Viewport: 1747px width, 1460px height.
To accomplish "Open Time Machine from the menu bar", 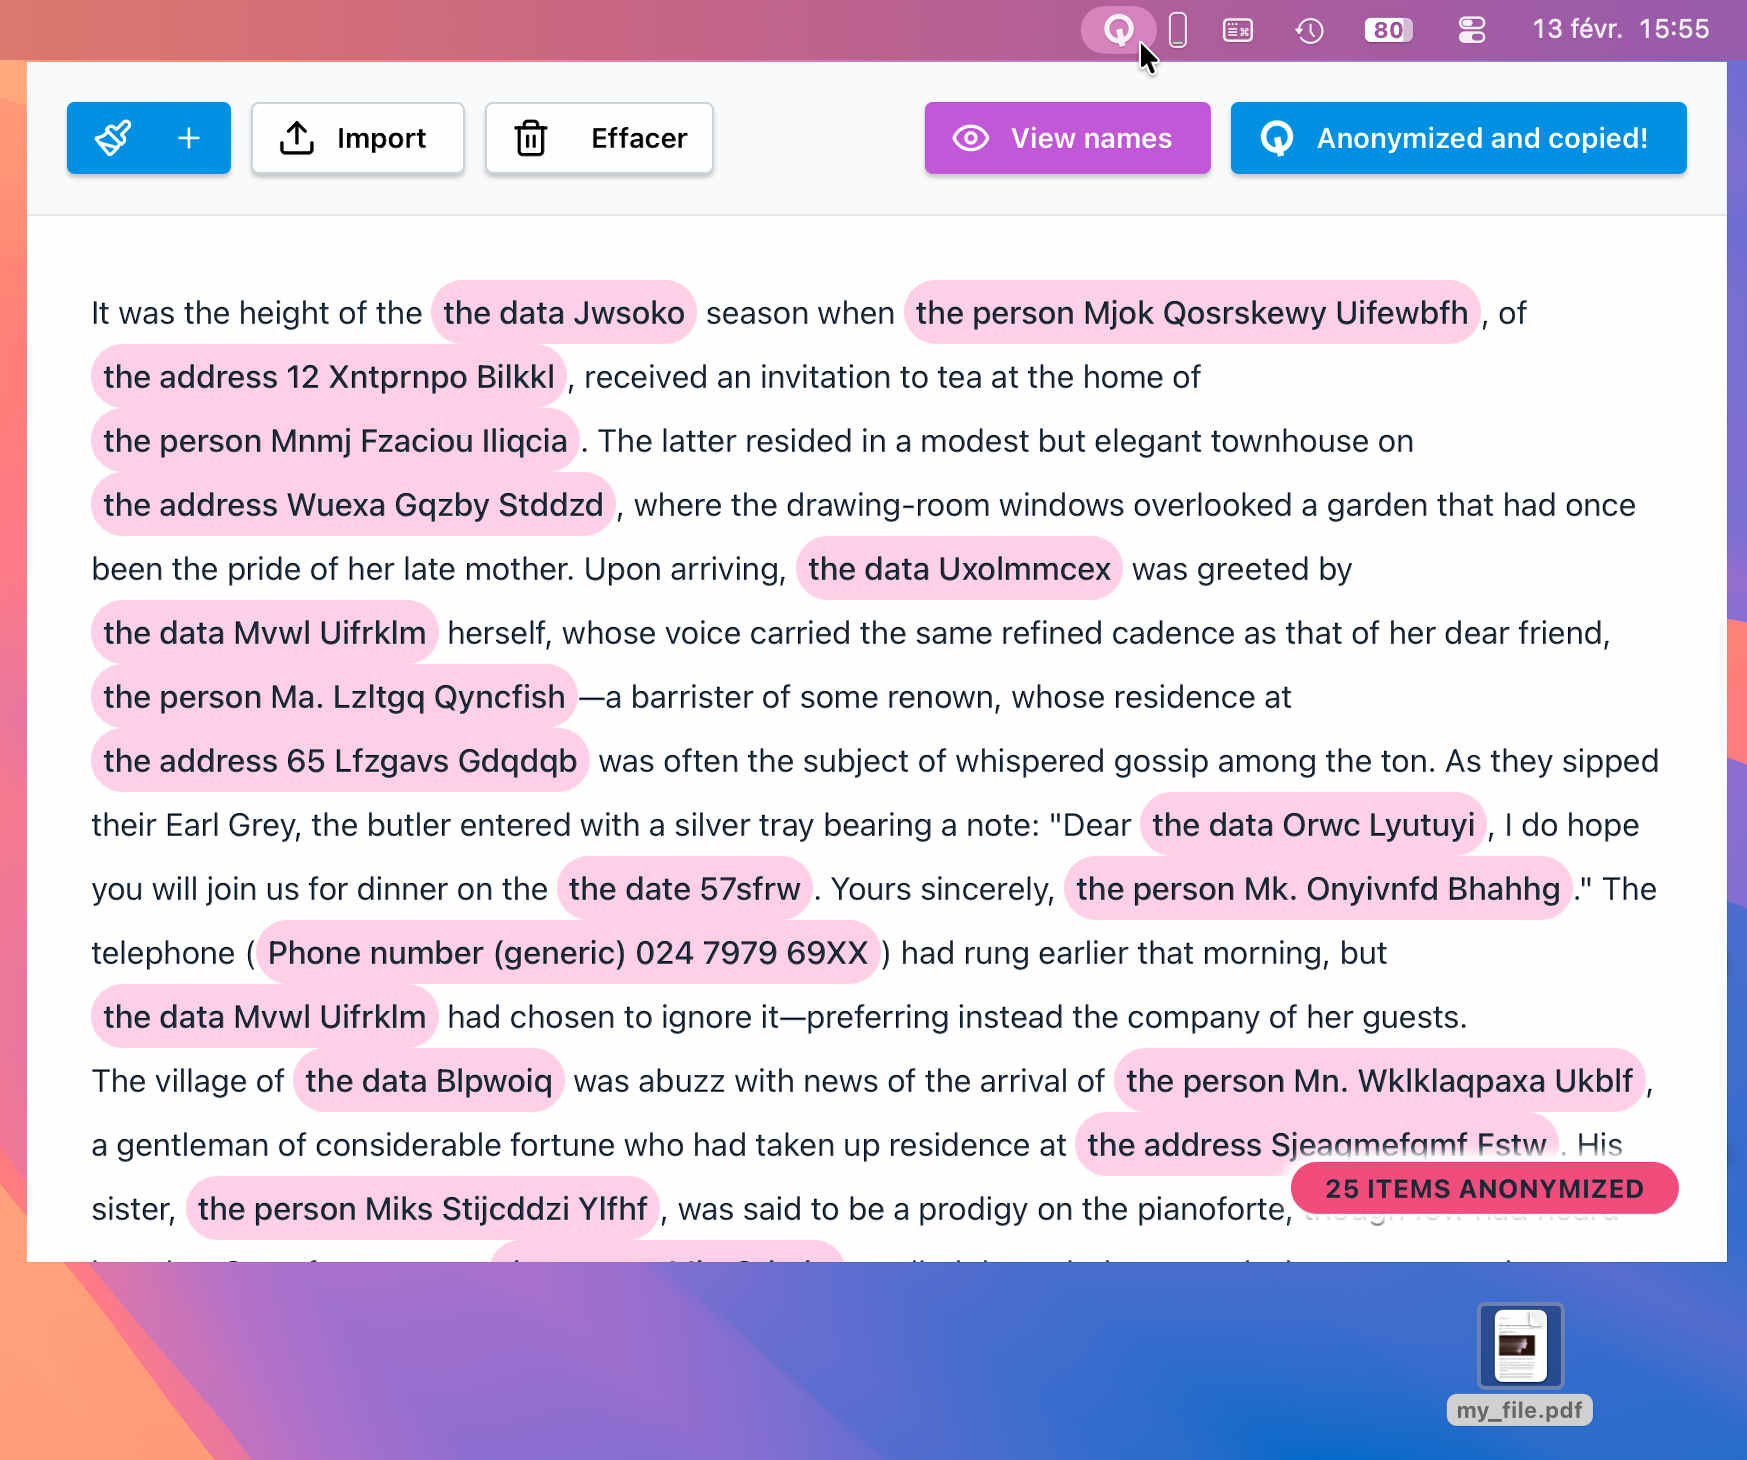I will [1310, 30].
